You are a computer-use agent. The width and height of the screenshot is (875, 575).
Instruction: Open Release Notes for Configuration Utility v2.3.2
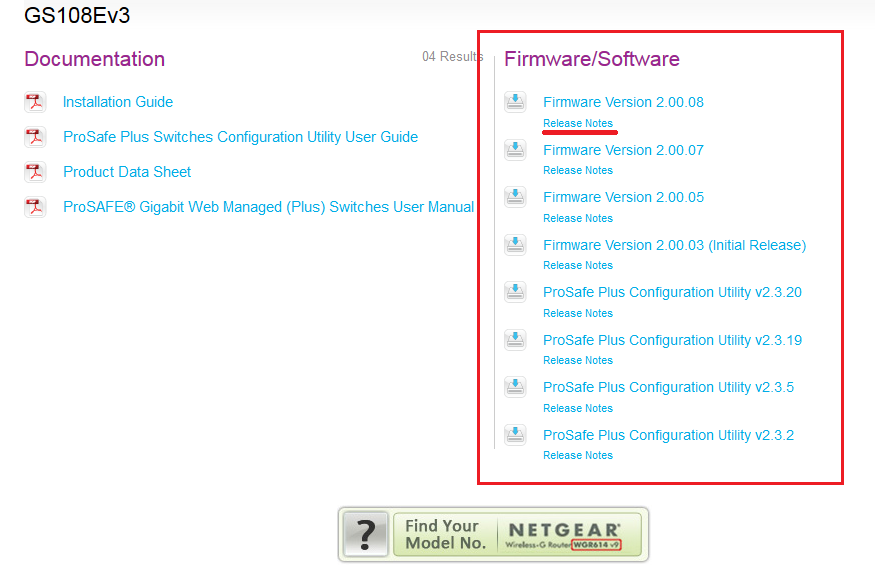click(578, 455)
